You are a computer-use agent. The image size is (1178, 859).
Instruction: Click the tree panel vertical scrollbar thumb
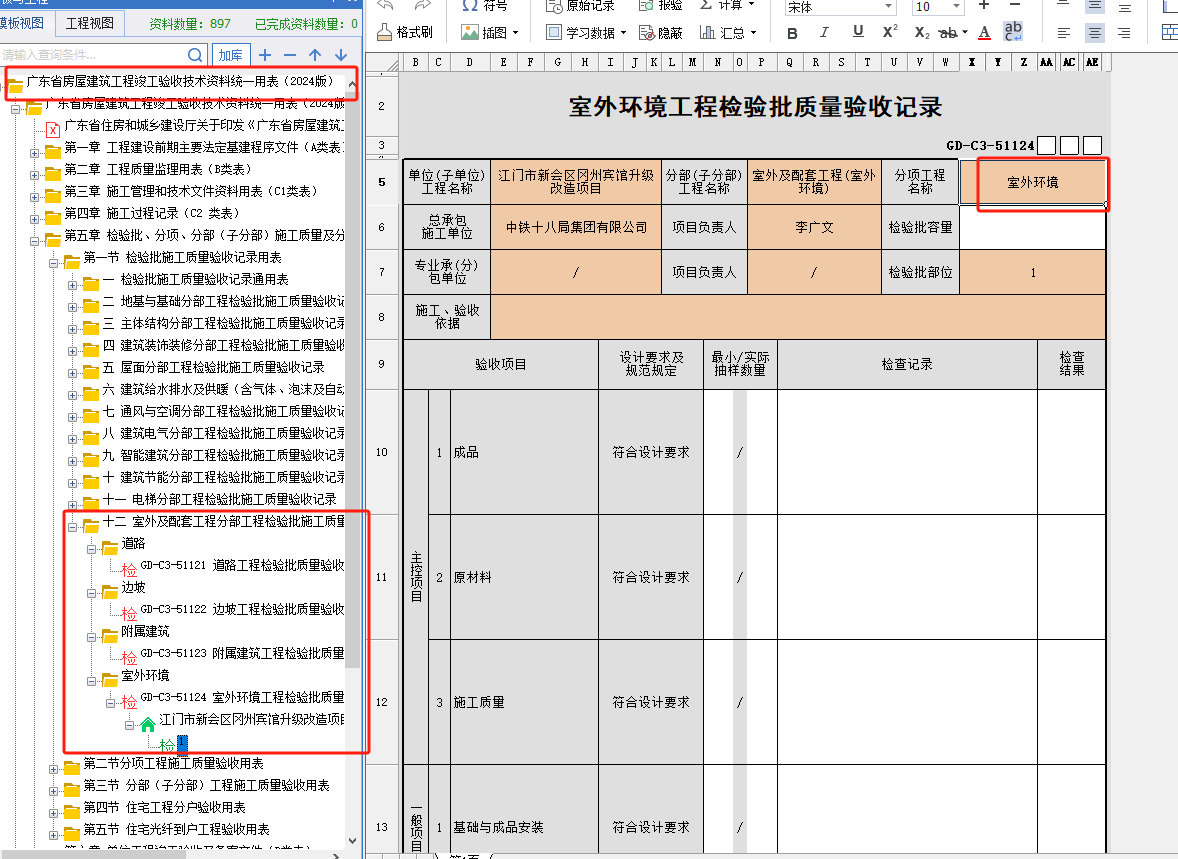pos(352,382)
